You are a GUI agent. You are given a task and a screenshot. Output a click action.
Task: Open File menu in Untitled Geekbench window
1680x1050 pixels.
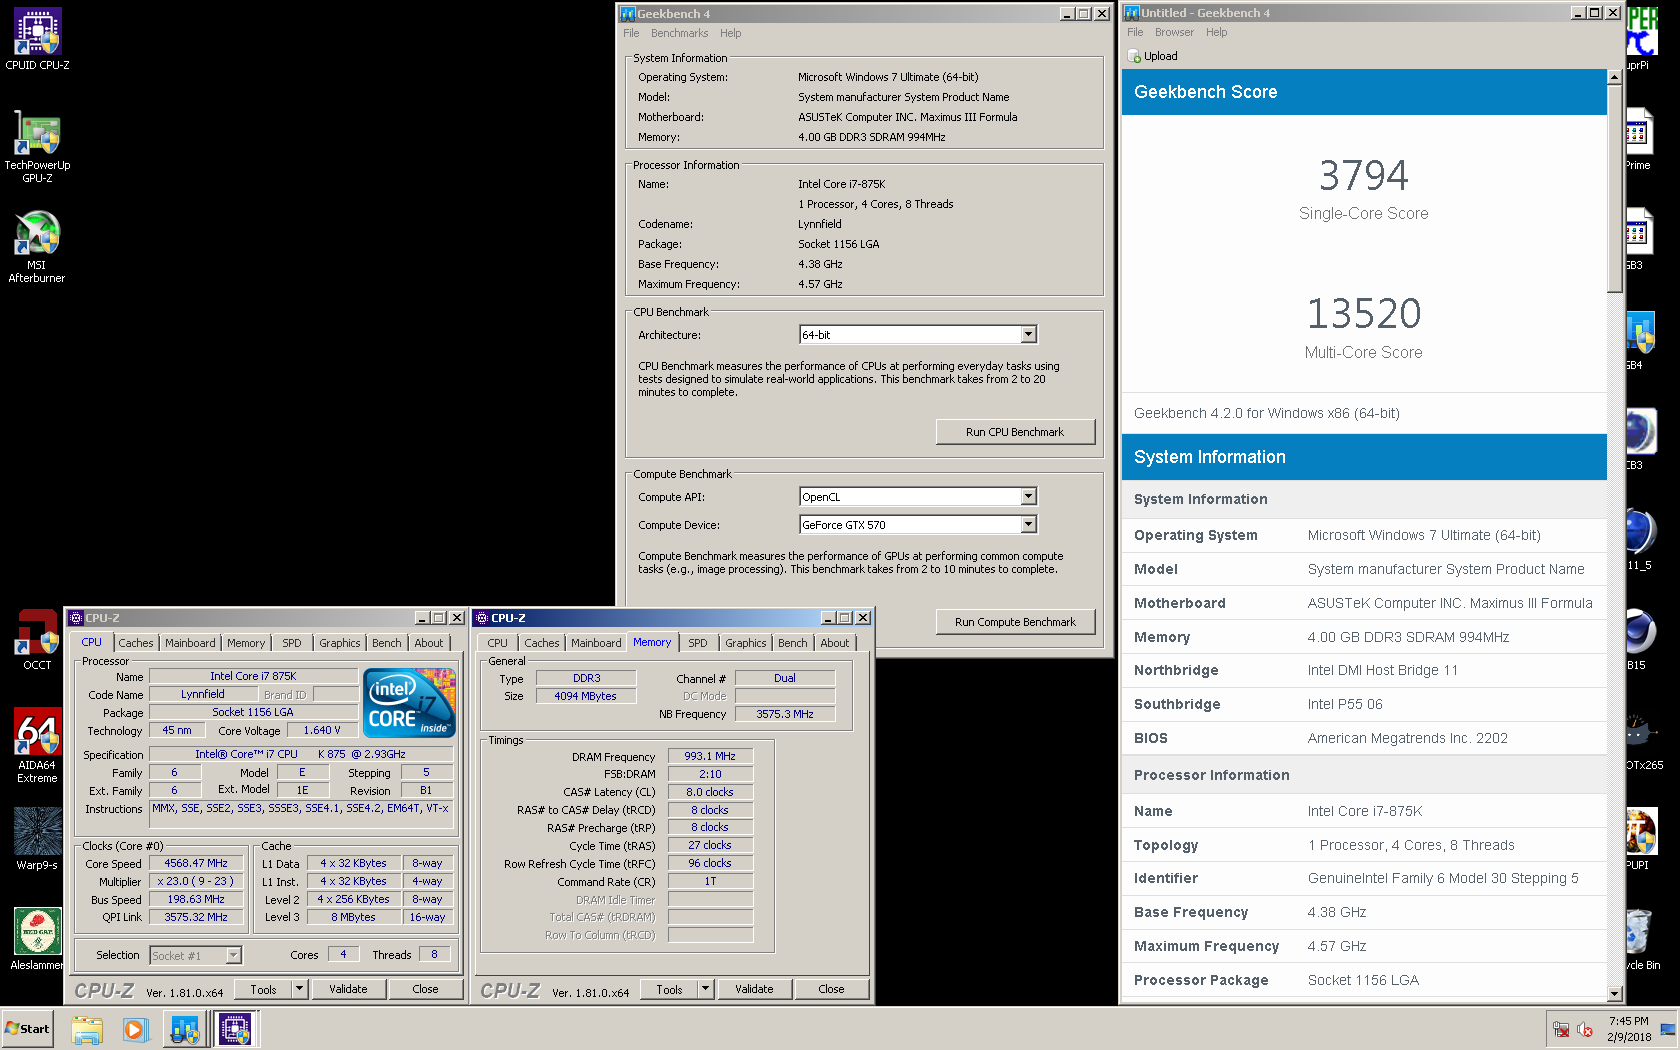[x=1135, y=32]
